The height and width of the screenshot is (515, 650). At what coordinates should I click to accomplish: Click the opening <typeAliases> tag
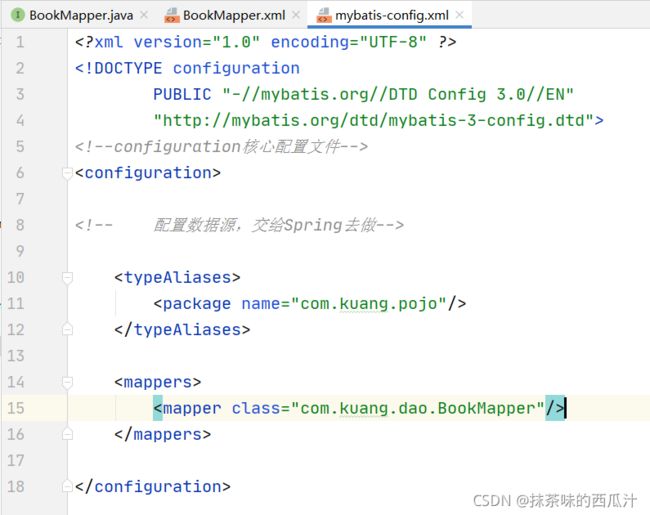click(177, 277)
